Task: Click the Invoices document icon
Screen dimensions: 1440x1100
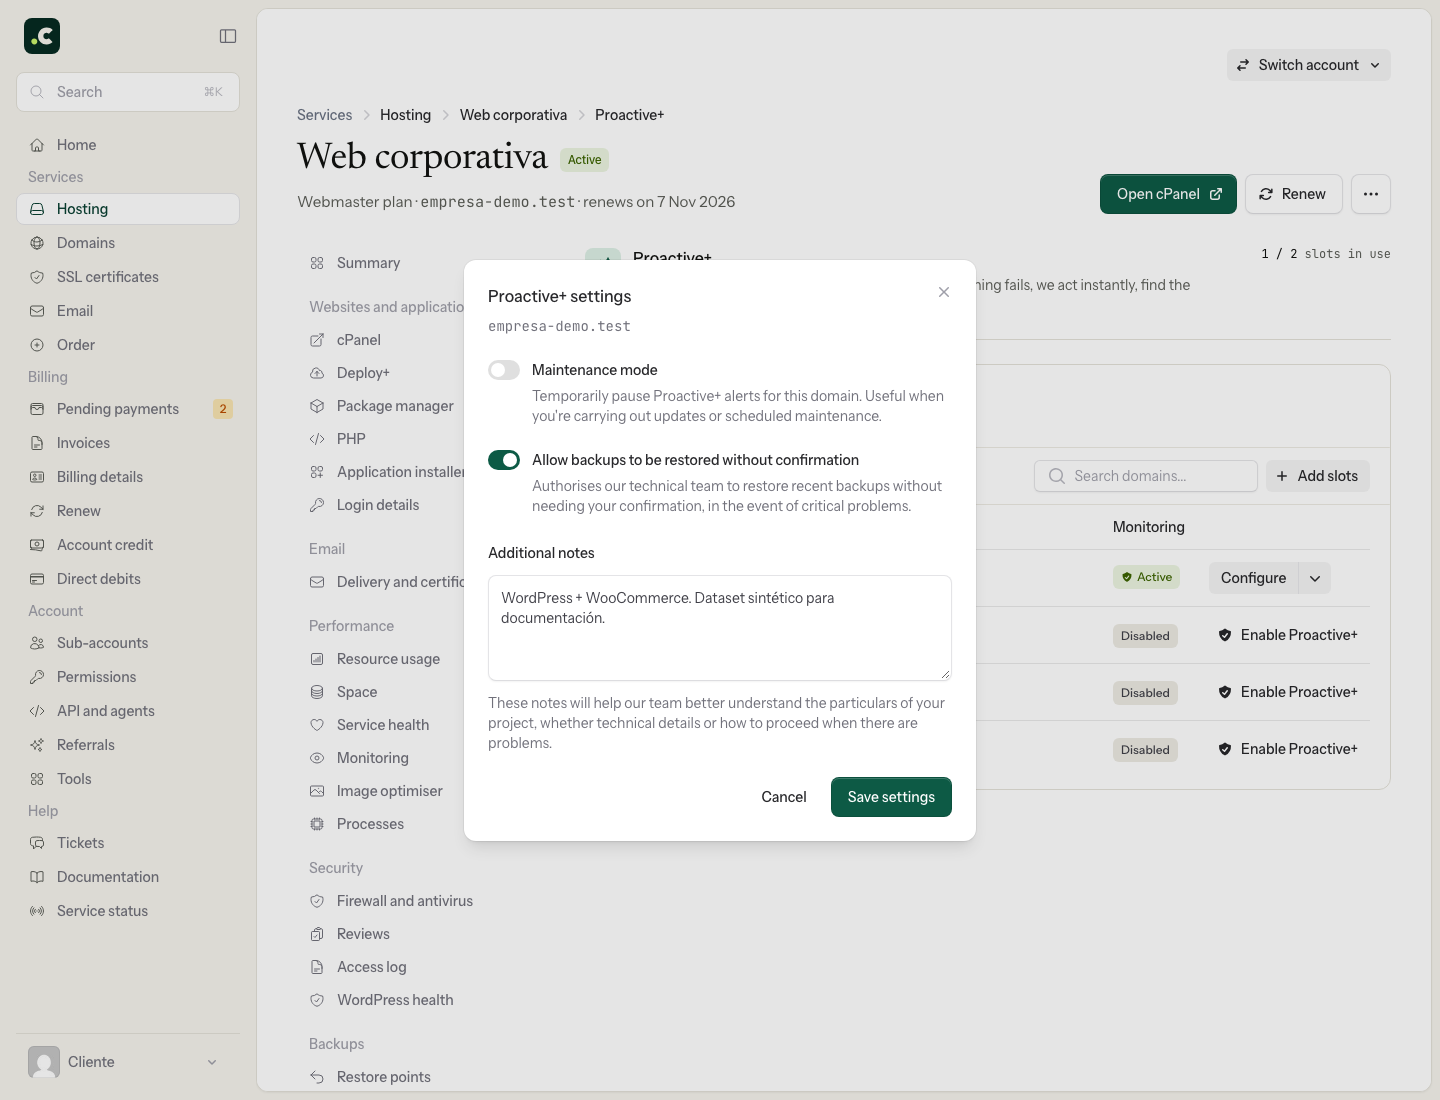Action: click(x=37, y=443)
